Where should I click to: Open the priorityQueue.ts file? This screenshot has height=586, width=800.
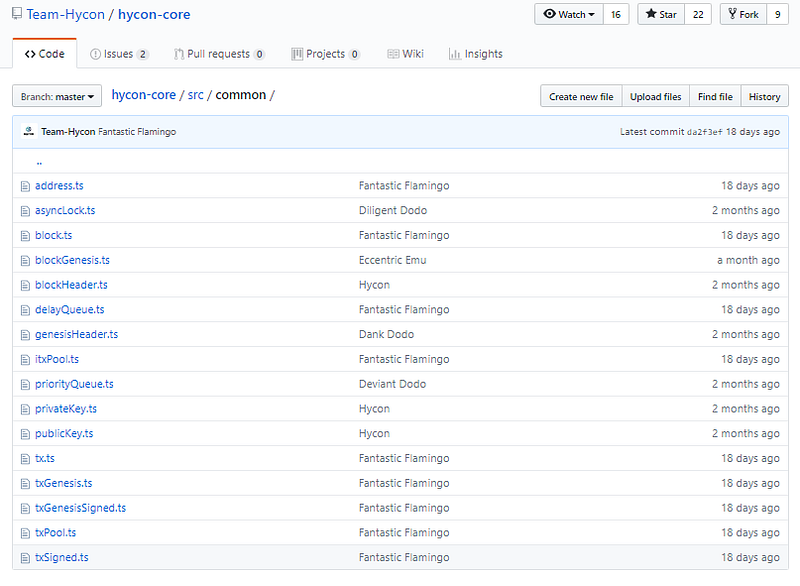[x=74, y=384]
